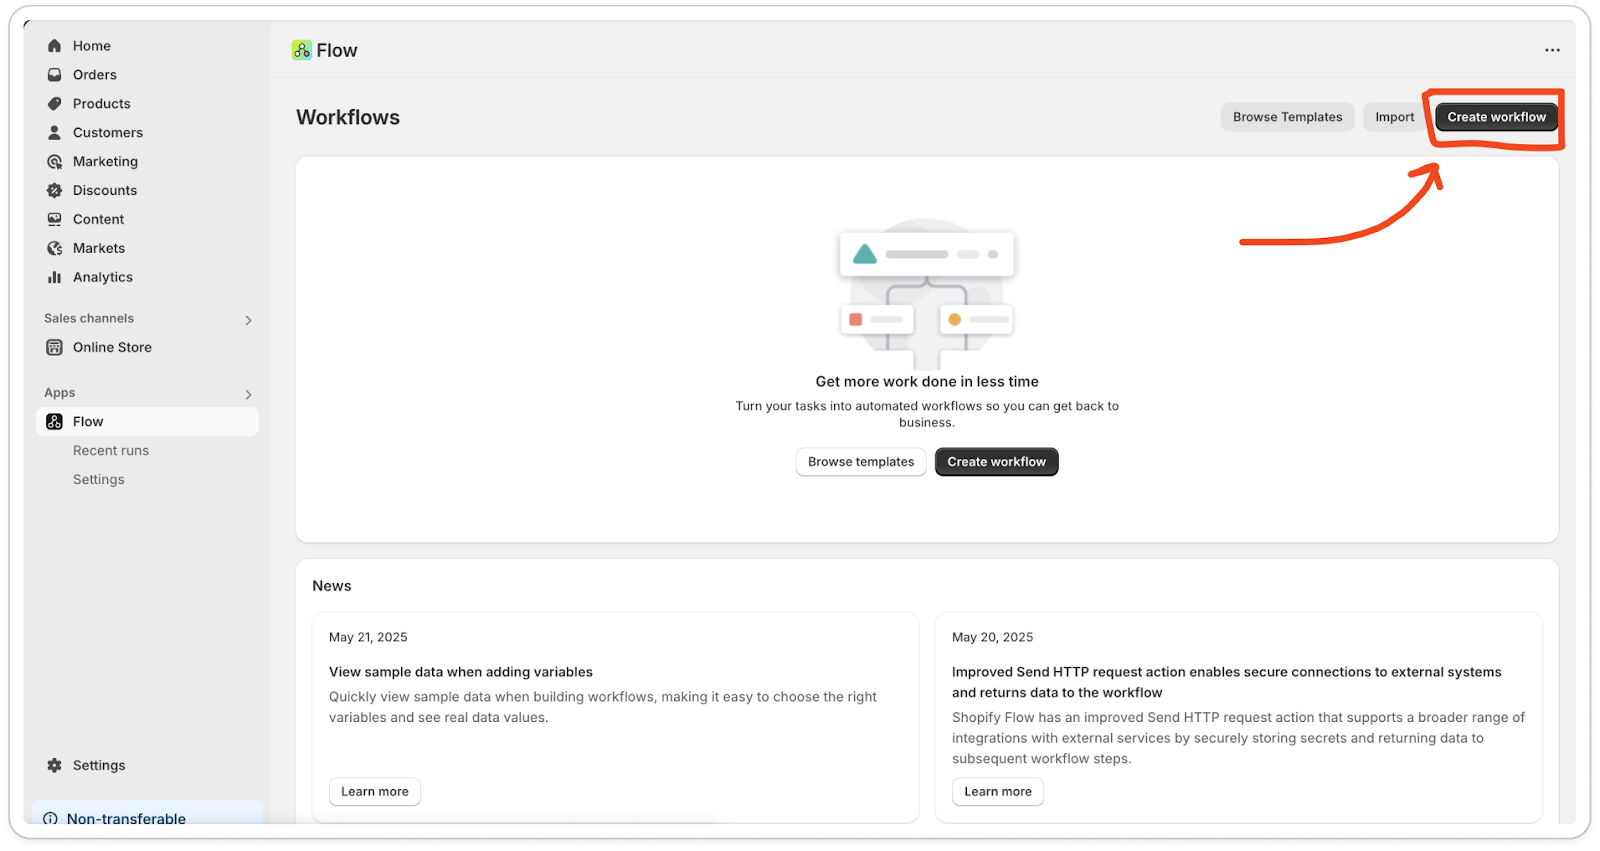
Task: Click the Discounts badge icon
Action: click(55, 191)
